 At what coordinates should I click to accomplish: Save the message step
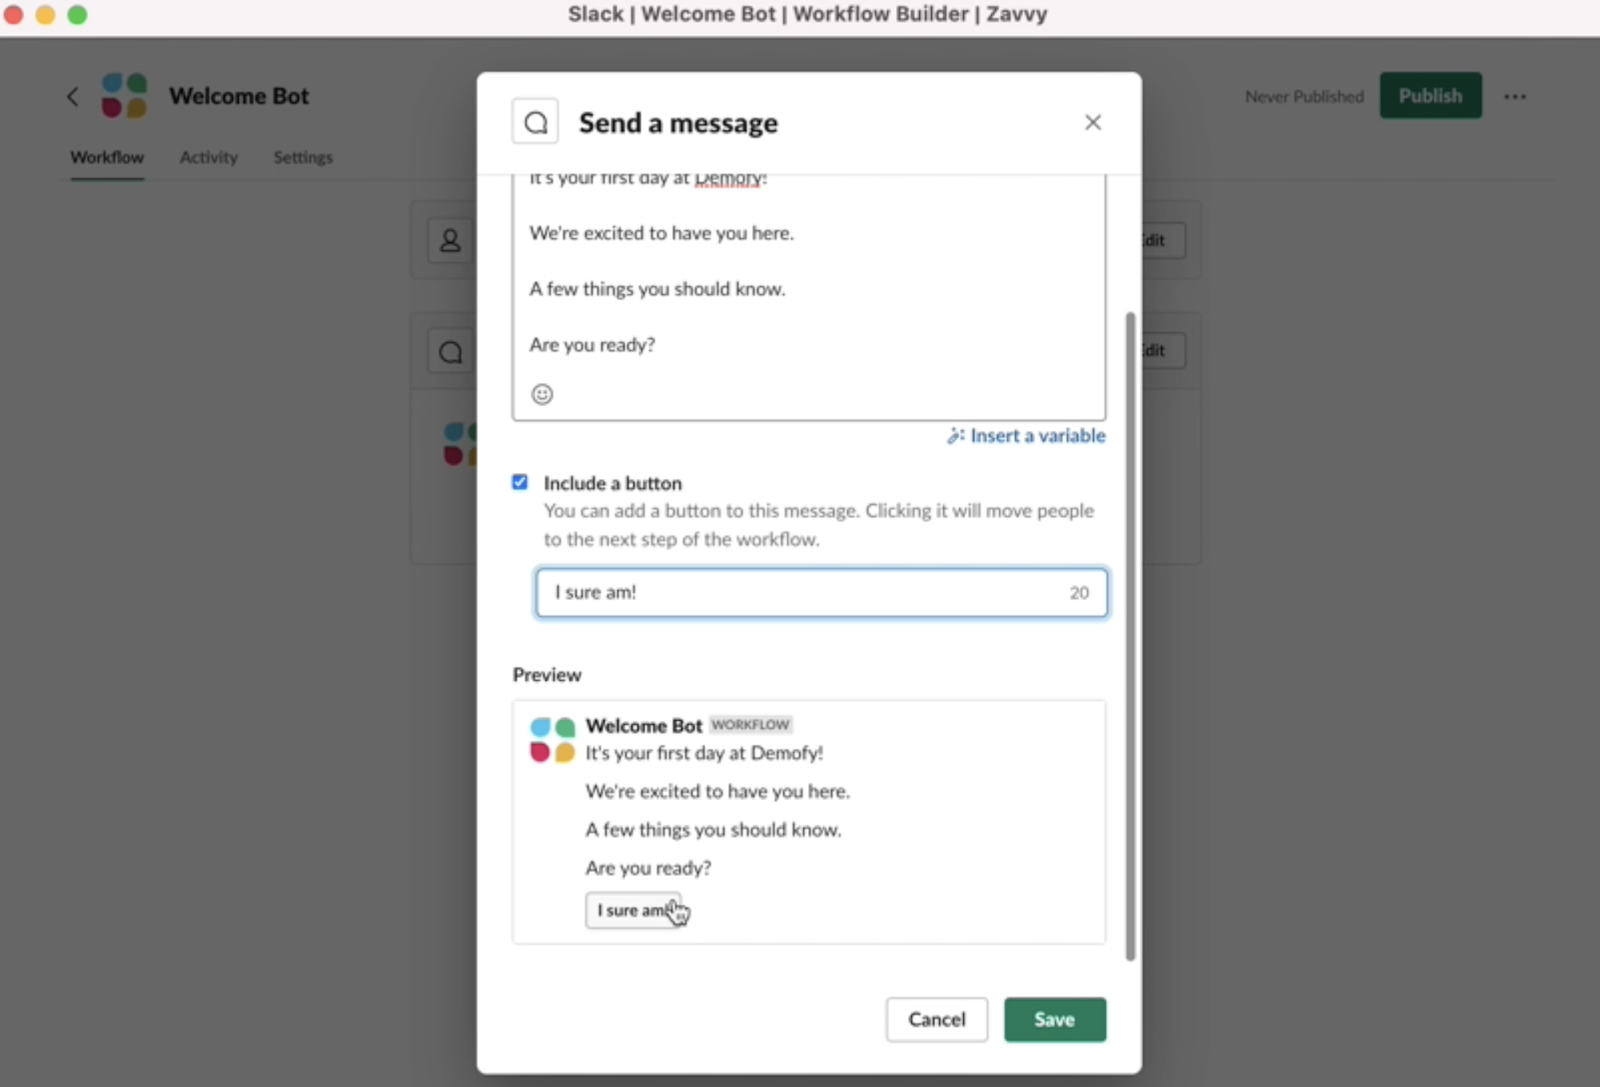point(1055,1019)
